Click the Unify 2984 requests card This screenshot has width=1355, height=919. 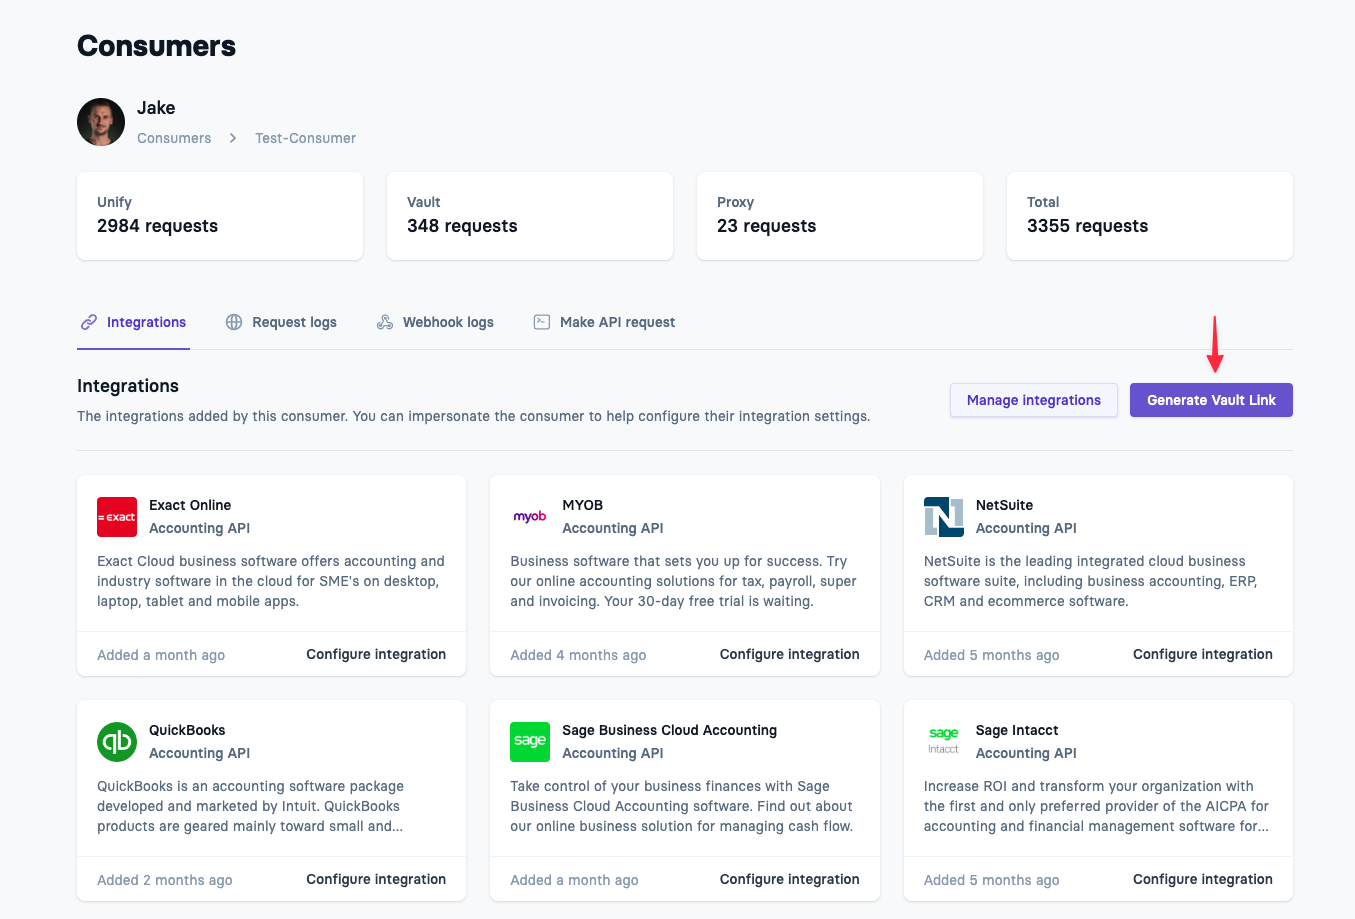click(220, 216)
